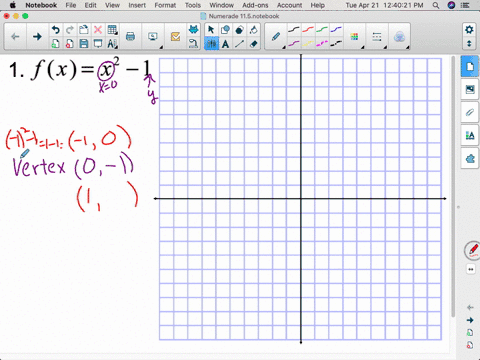Open the document camera icon
The width and height of the screenshot is (480, 360).
tap(193, 44)
